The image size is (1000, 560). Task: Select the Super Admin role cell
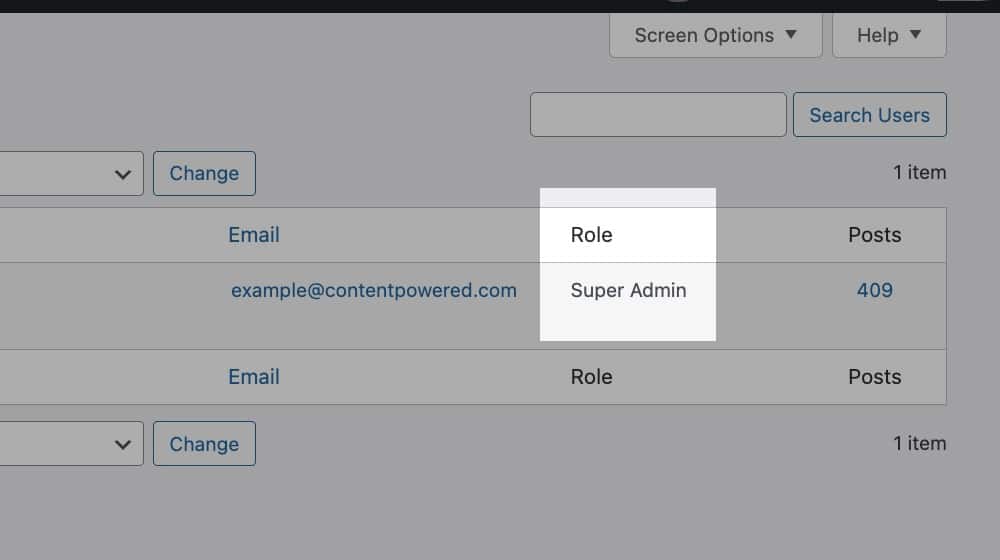628,290
